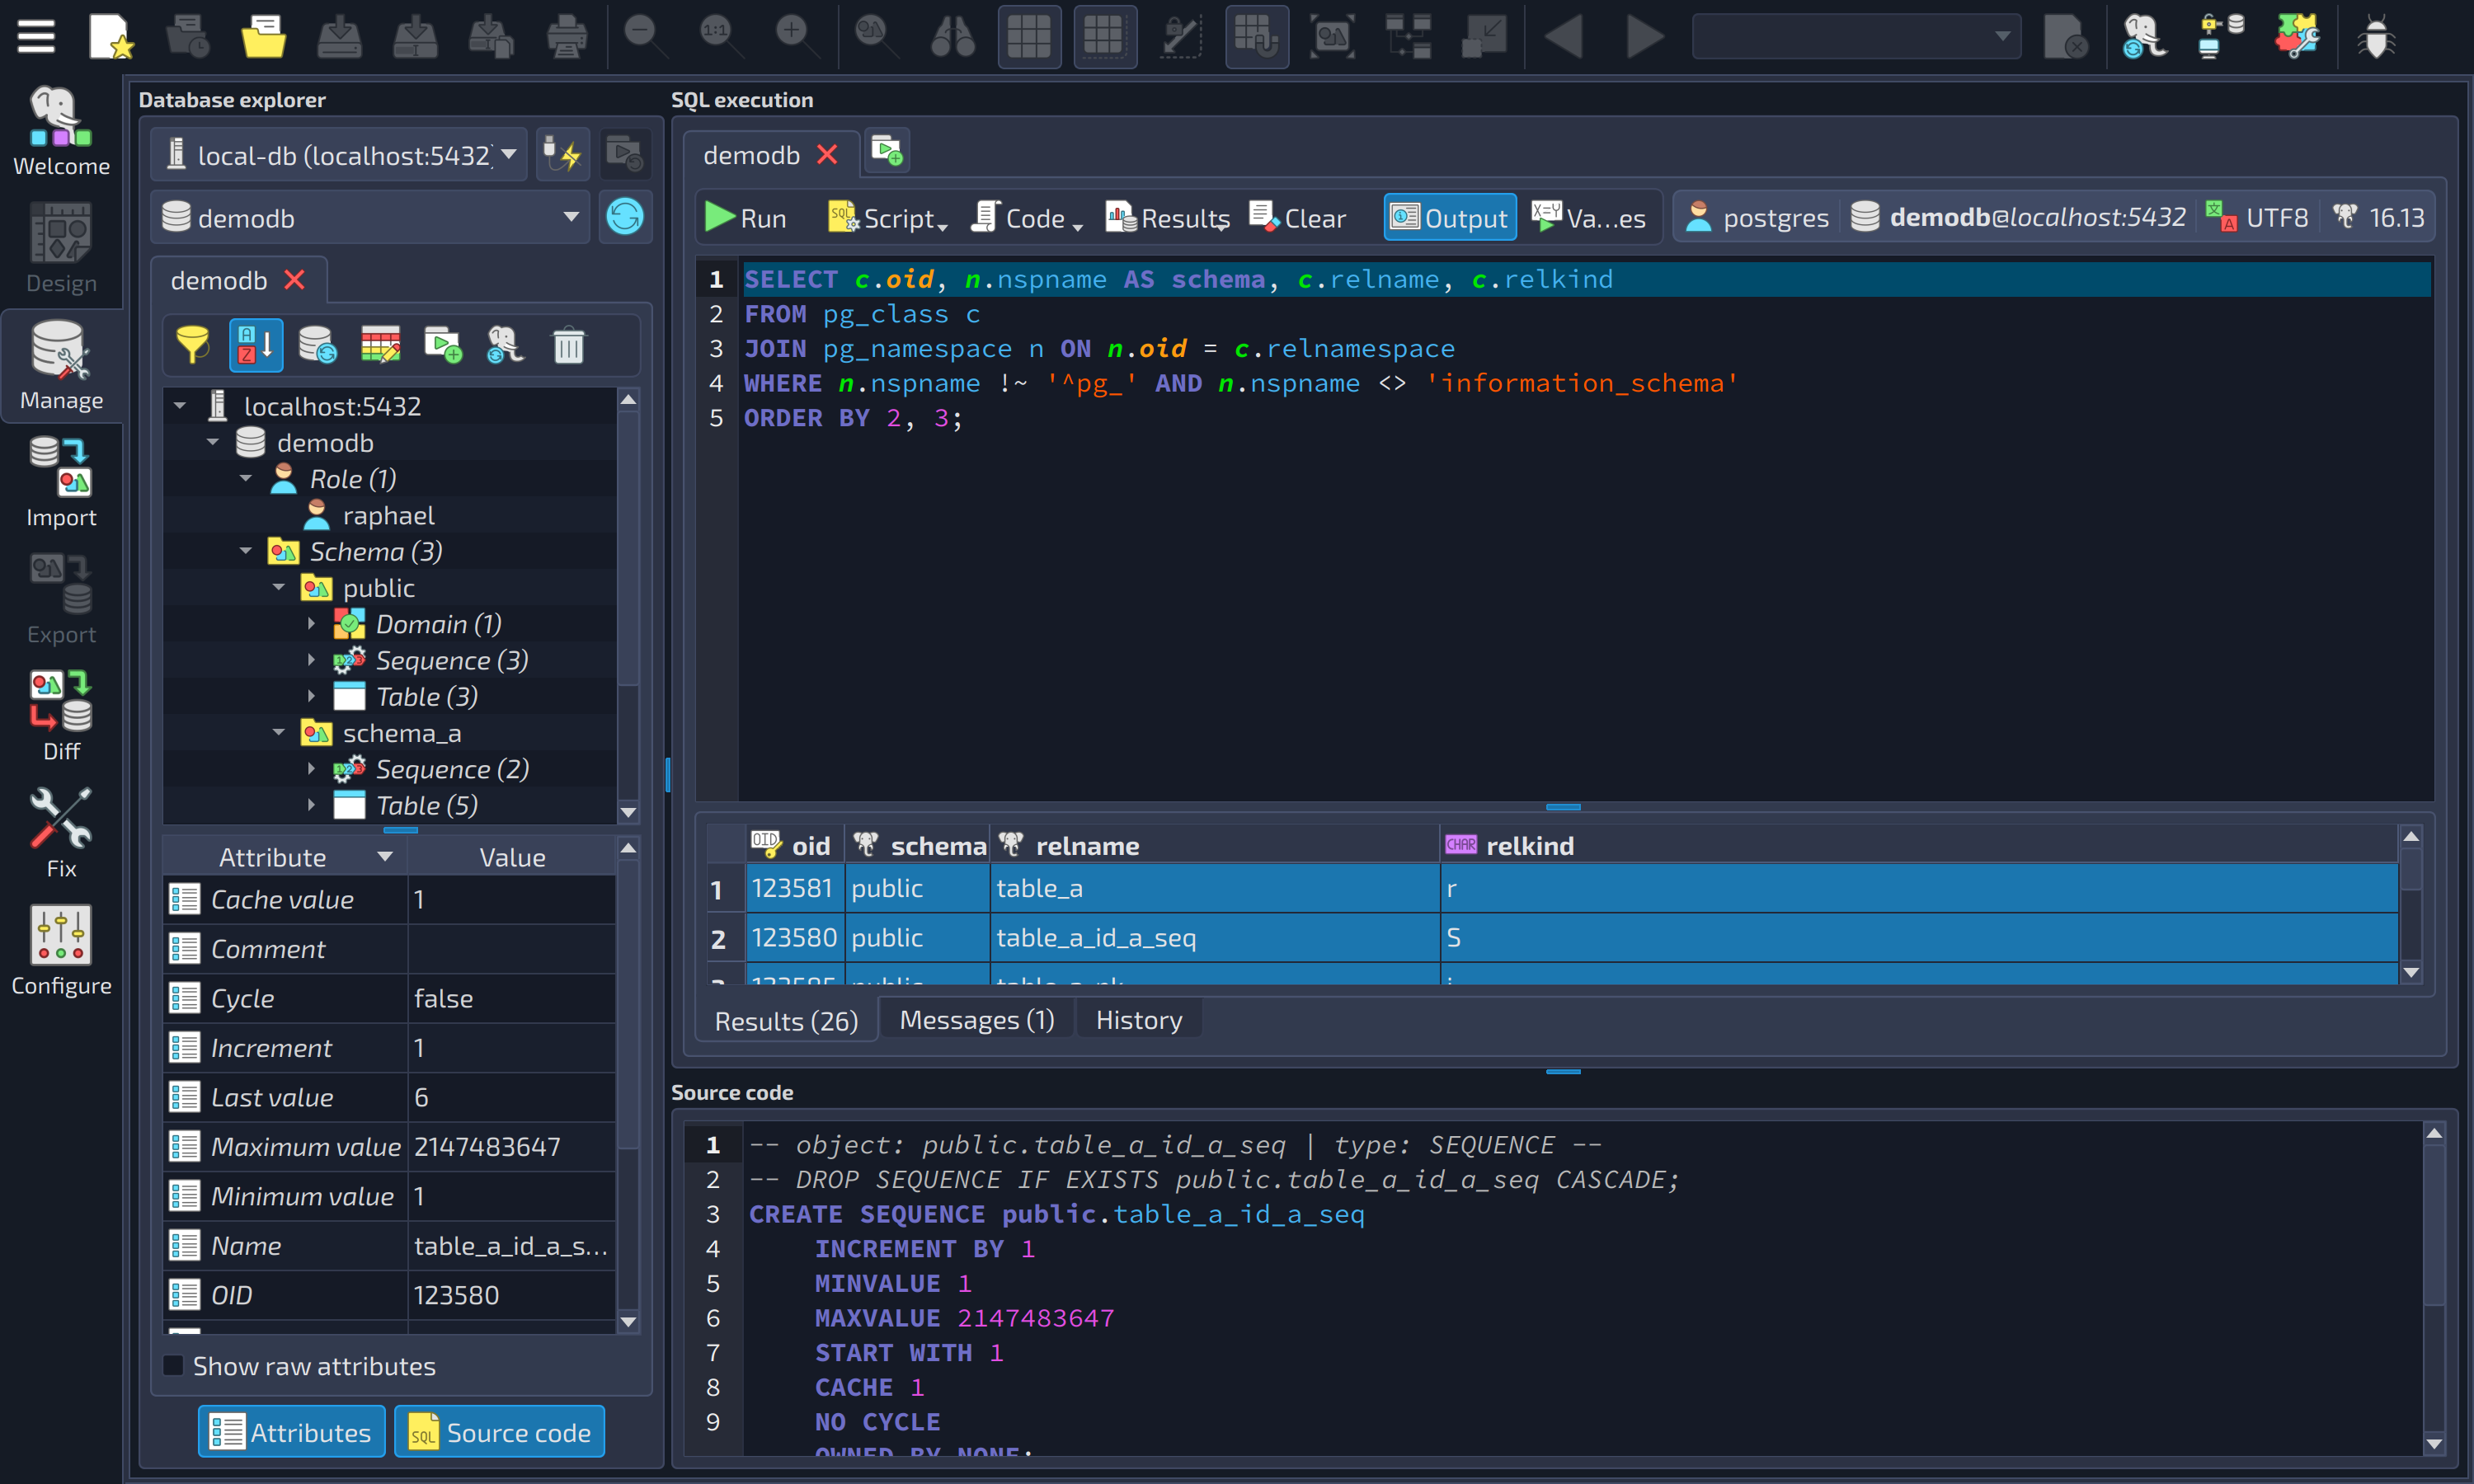This screenshot has height=1484, width=2474.
Task: Click the object tree scrollbar down arrow
Action: (x=629, y=812)
